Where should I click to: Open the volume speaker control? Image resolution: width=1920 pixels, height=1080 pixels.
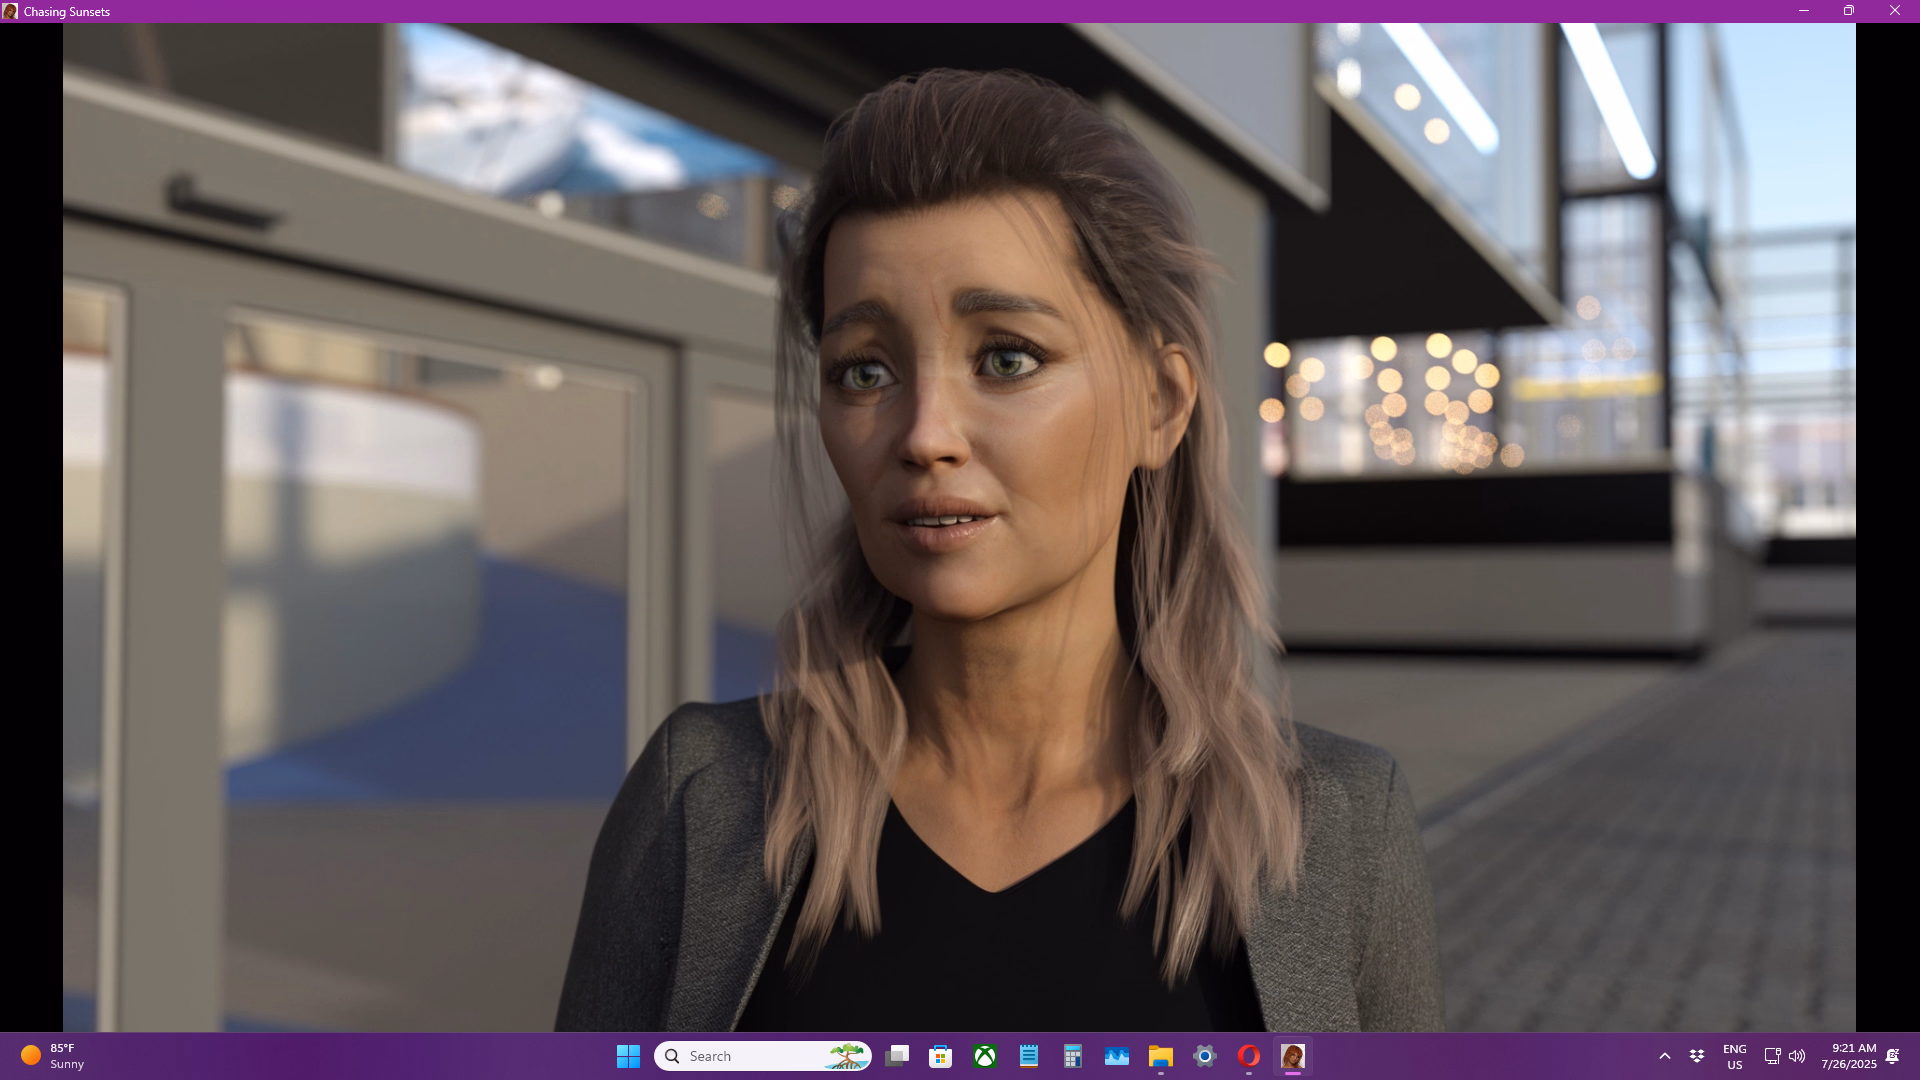(x=1797, y=1056)
